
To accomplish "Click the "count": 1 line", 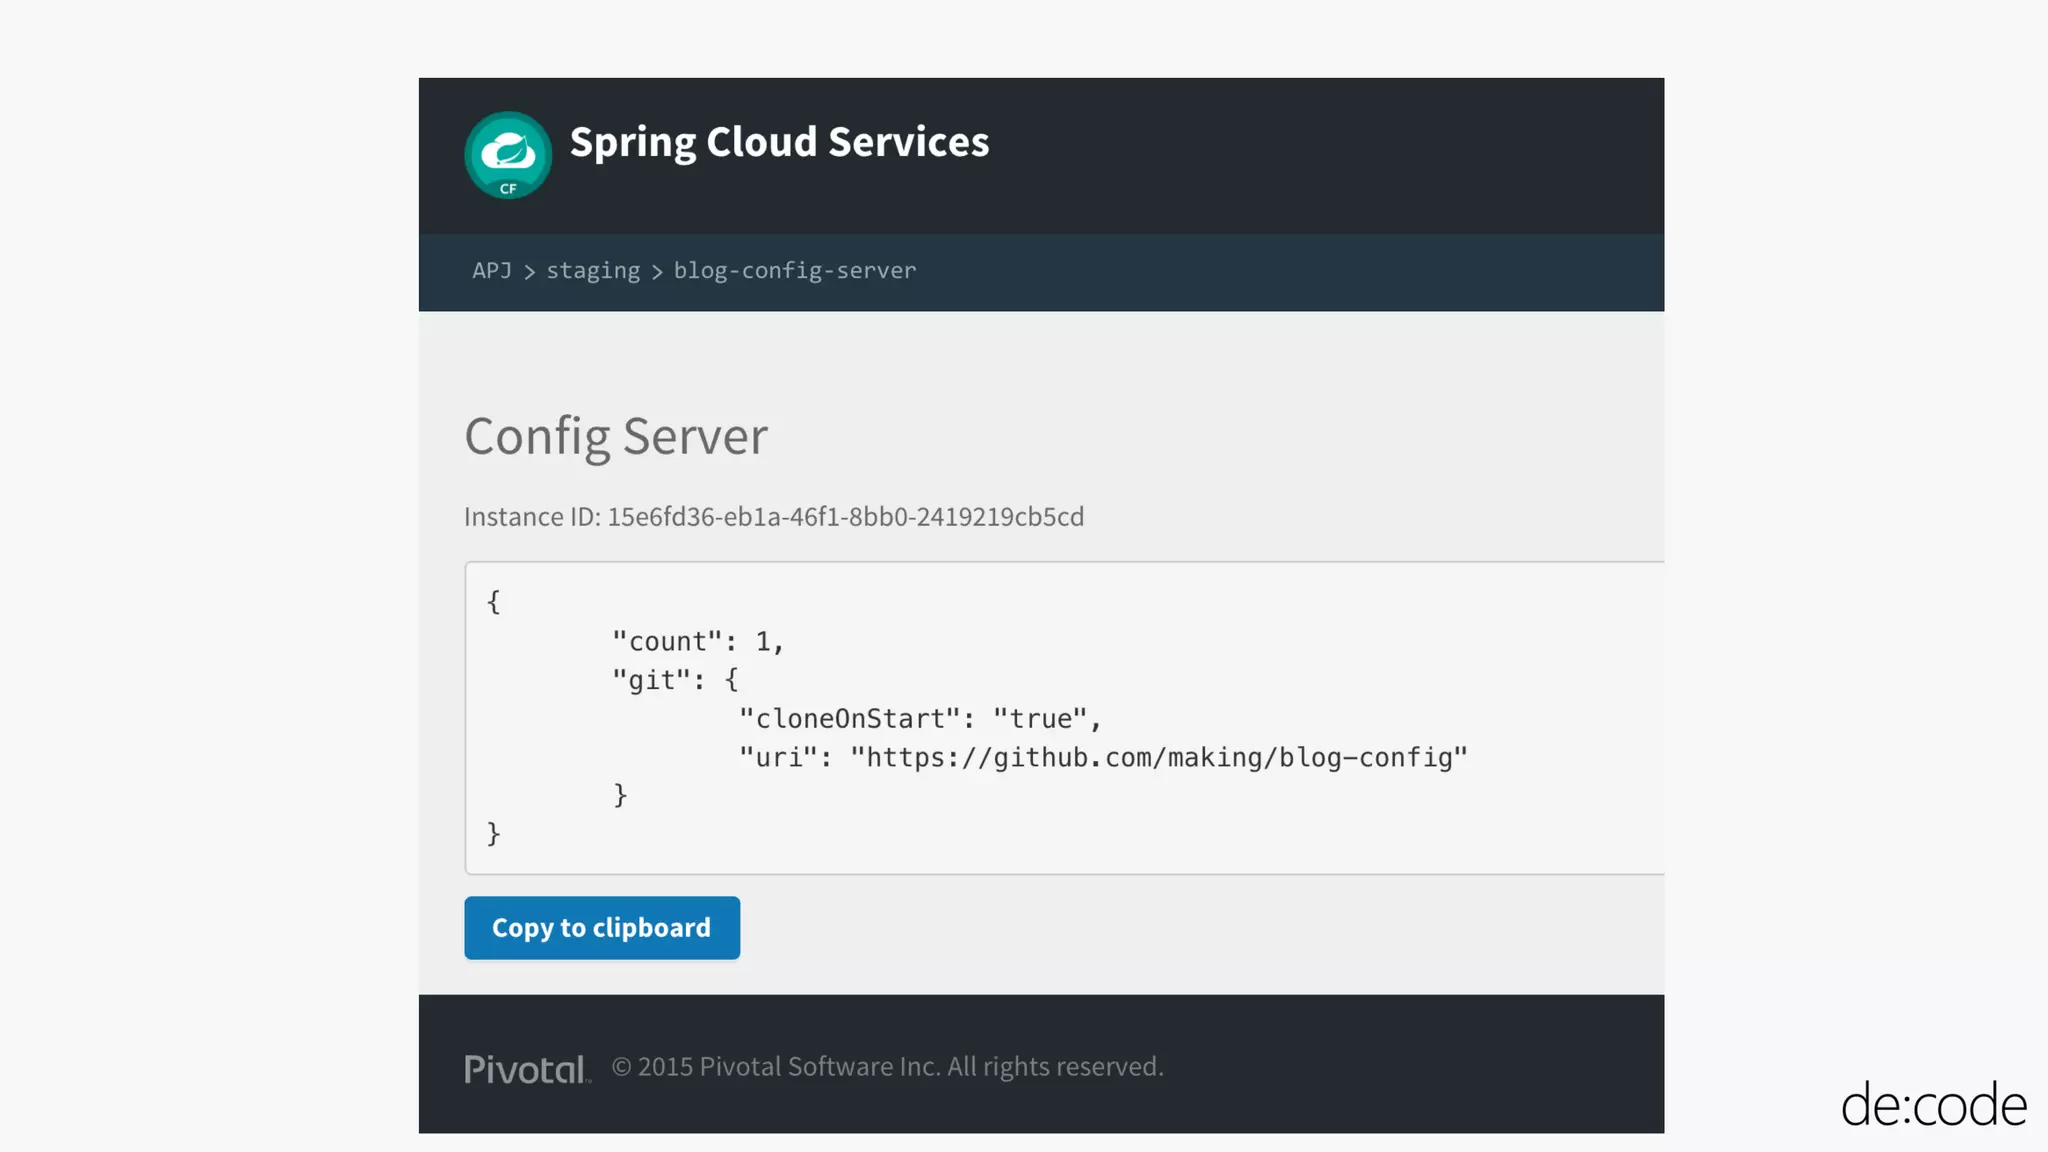I will tap(698, 641).
